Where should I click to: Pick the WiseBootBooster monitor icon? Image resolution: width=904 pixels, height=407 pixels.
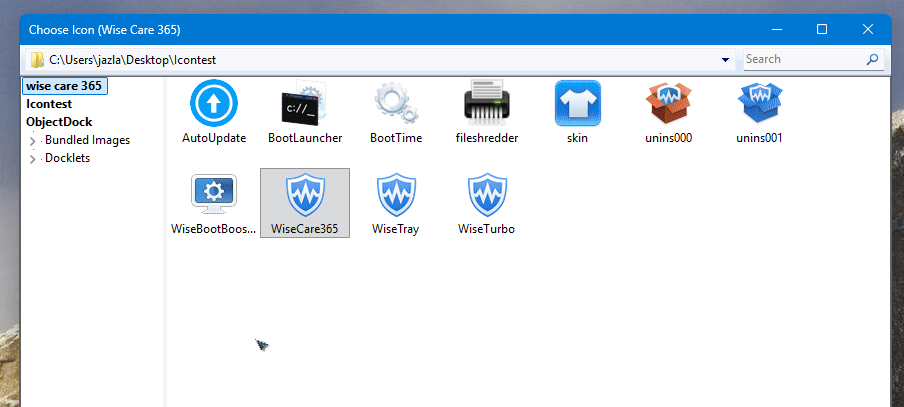click(x=213, y=195)
